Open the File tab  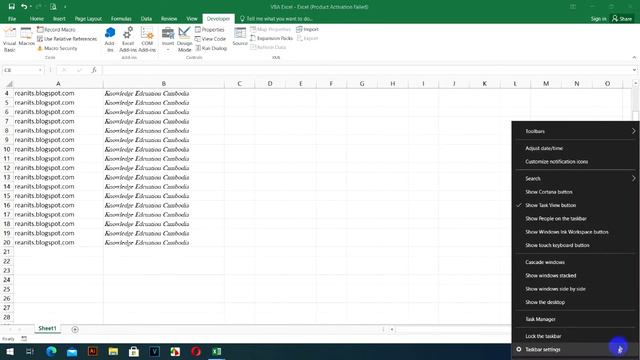(x=12, y=19)
